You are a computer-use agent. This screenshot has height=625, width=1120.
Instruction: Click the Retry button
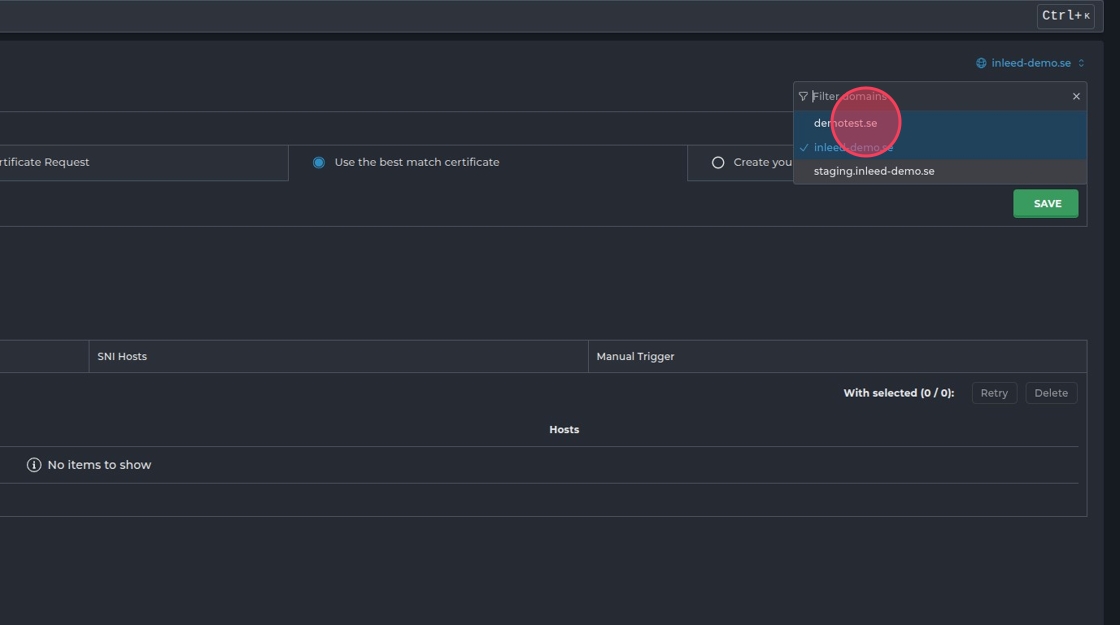click(x=994, y=393)
